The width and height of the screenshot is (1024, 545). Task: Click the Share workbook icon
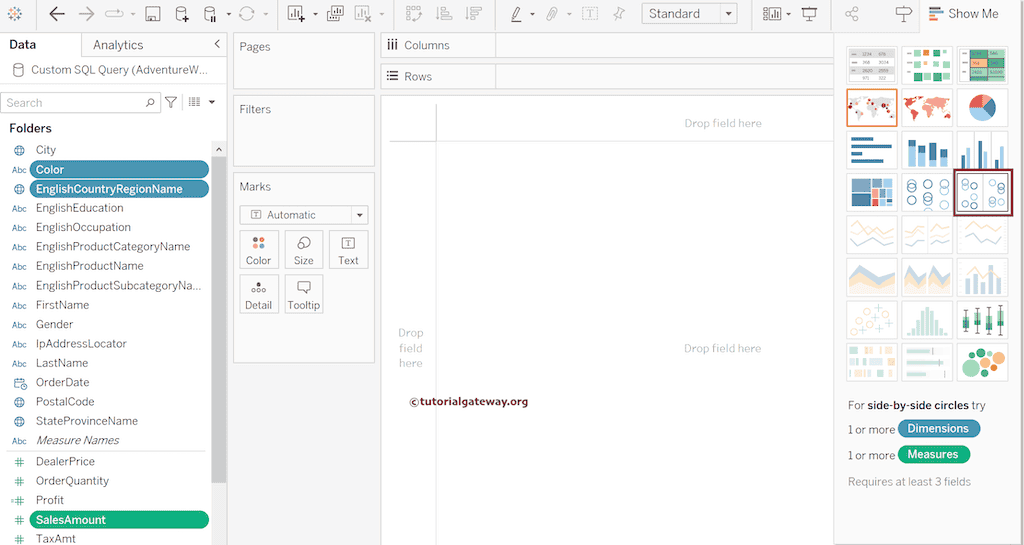(x=852, y=14)
